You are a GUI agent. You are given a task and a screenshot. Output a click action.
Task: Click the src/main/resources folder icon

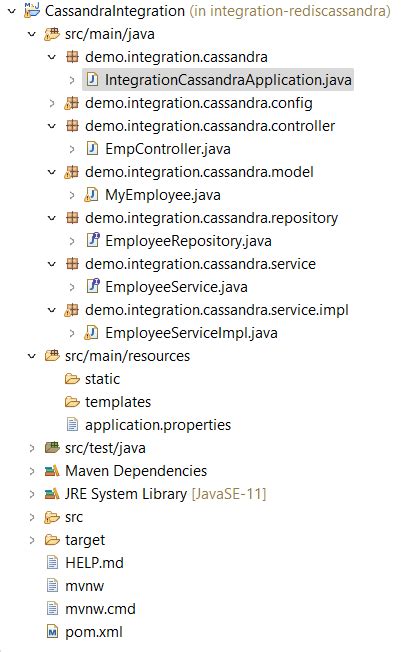coord(52,356)
